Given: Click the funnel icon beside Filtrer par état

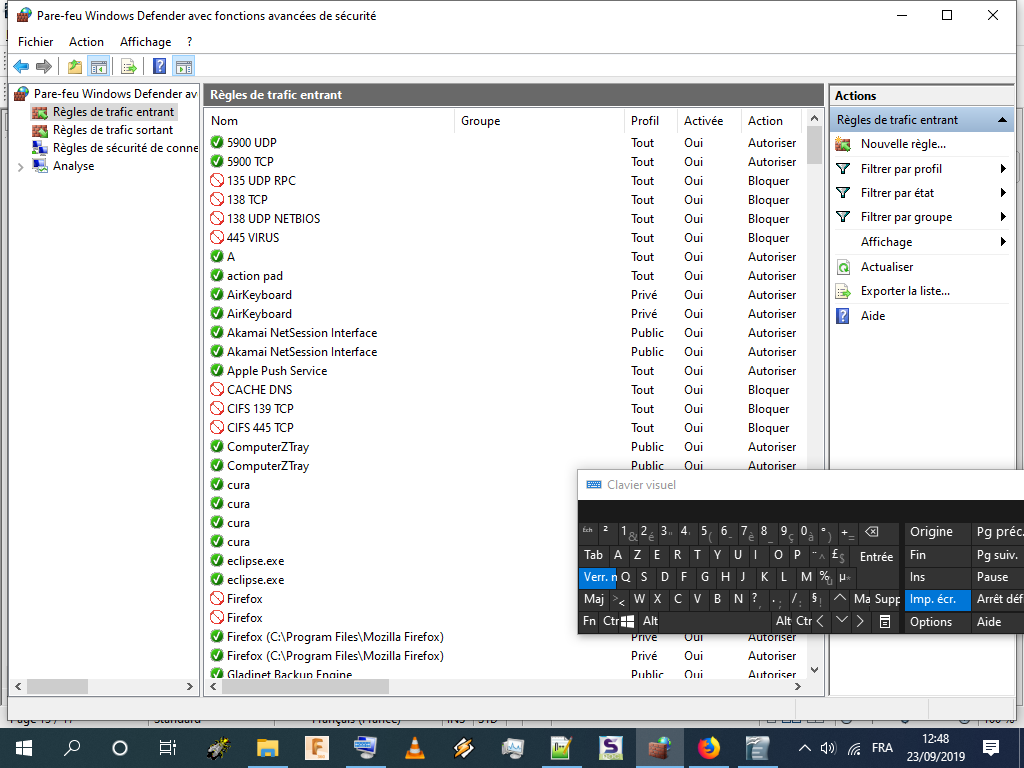Looking at the screenshot, I should click(843, 193).
